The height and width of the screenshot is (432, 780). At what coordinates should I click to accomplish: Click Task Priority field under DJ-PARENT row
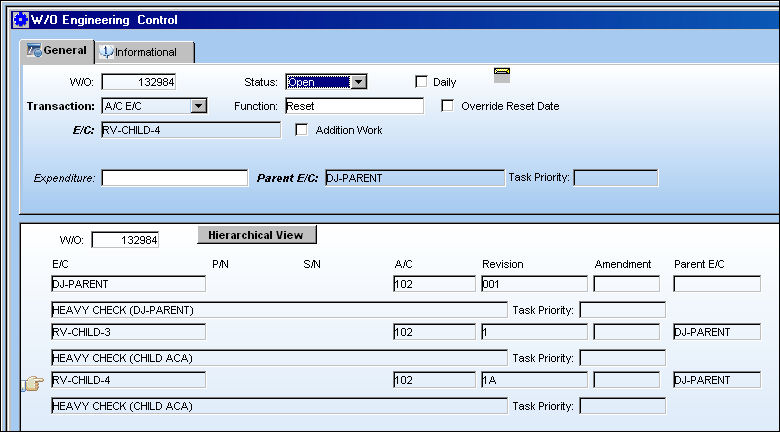(x=623, y=310)
